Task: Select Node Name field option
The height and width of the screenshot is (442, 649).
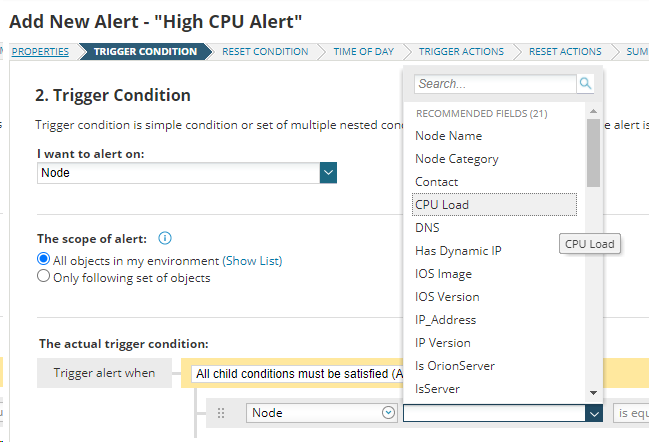Action: point(448,136)
